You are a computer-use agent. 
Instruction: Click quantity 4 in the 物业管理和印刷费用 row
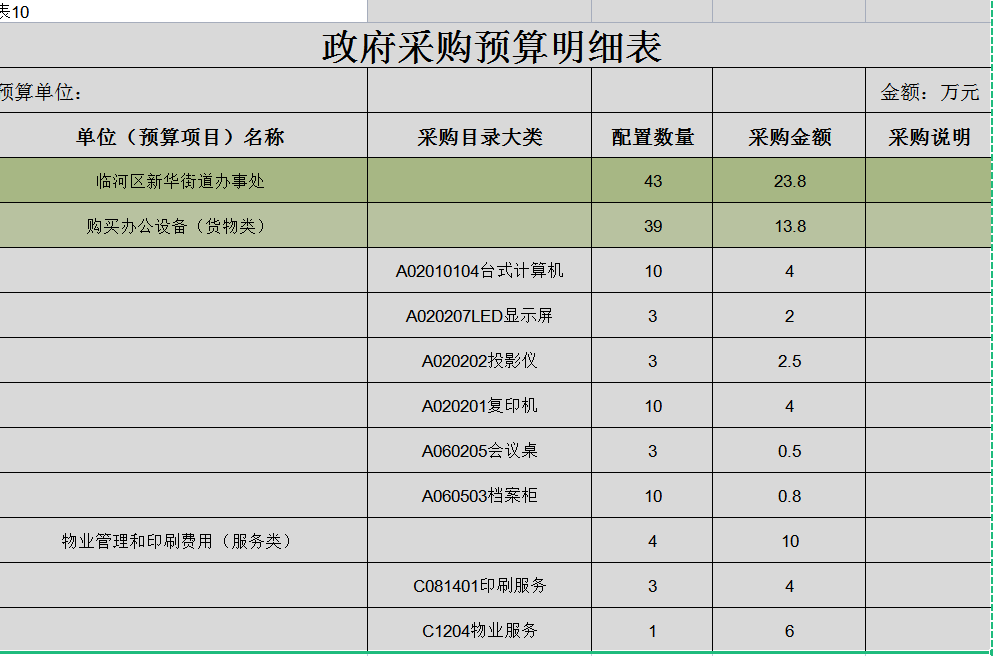pos(652,540)
